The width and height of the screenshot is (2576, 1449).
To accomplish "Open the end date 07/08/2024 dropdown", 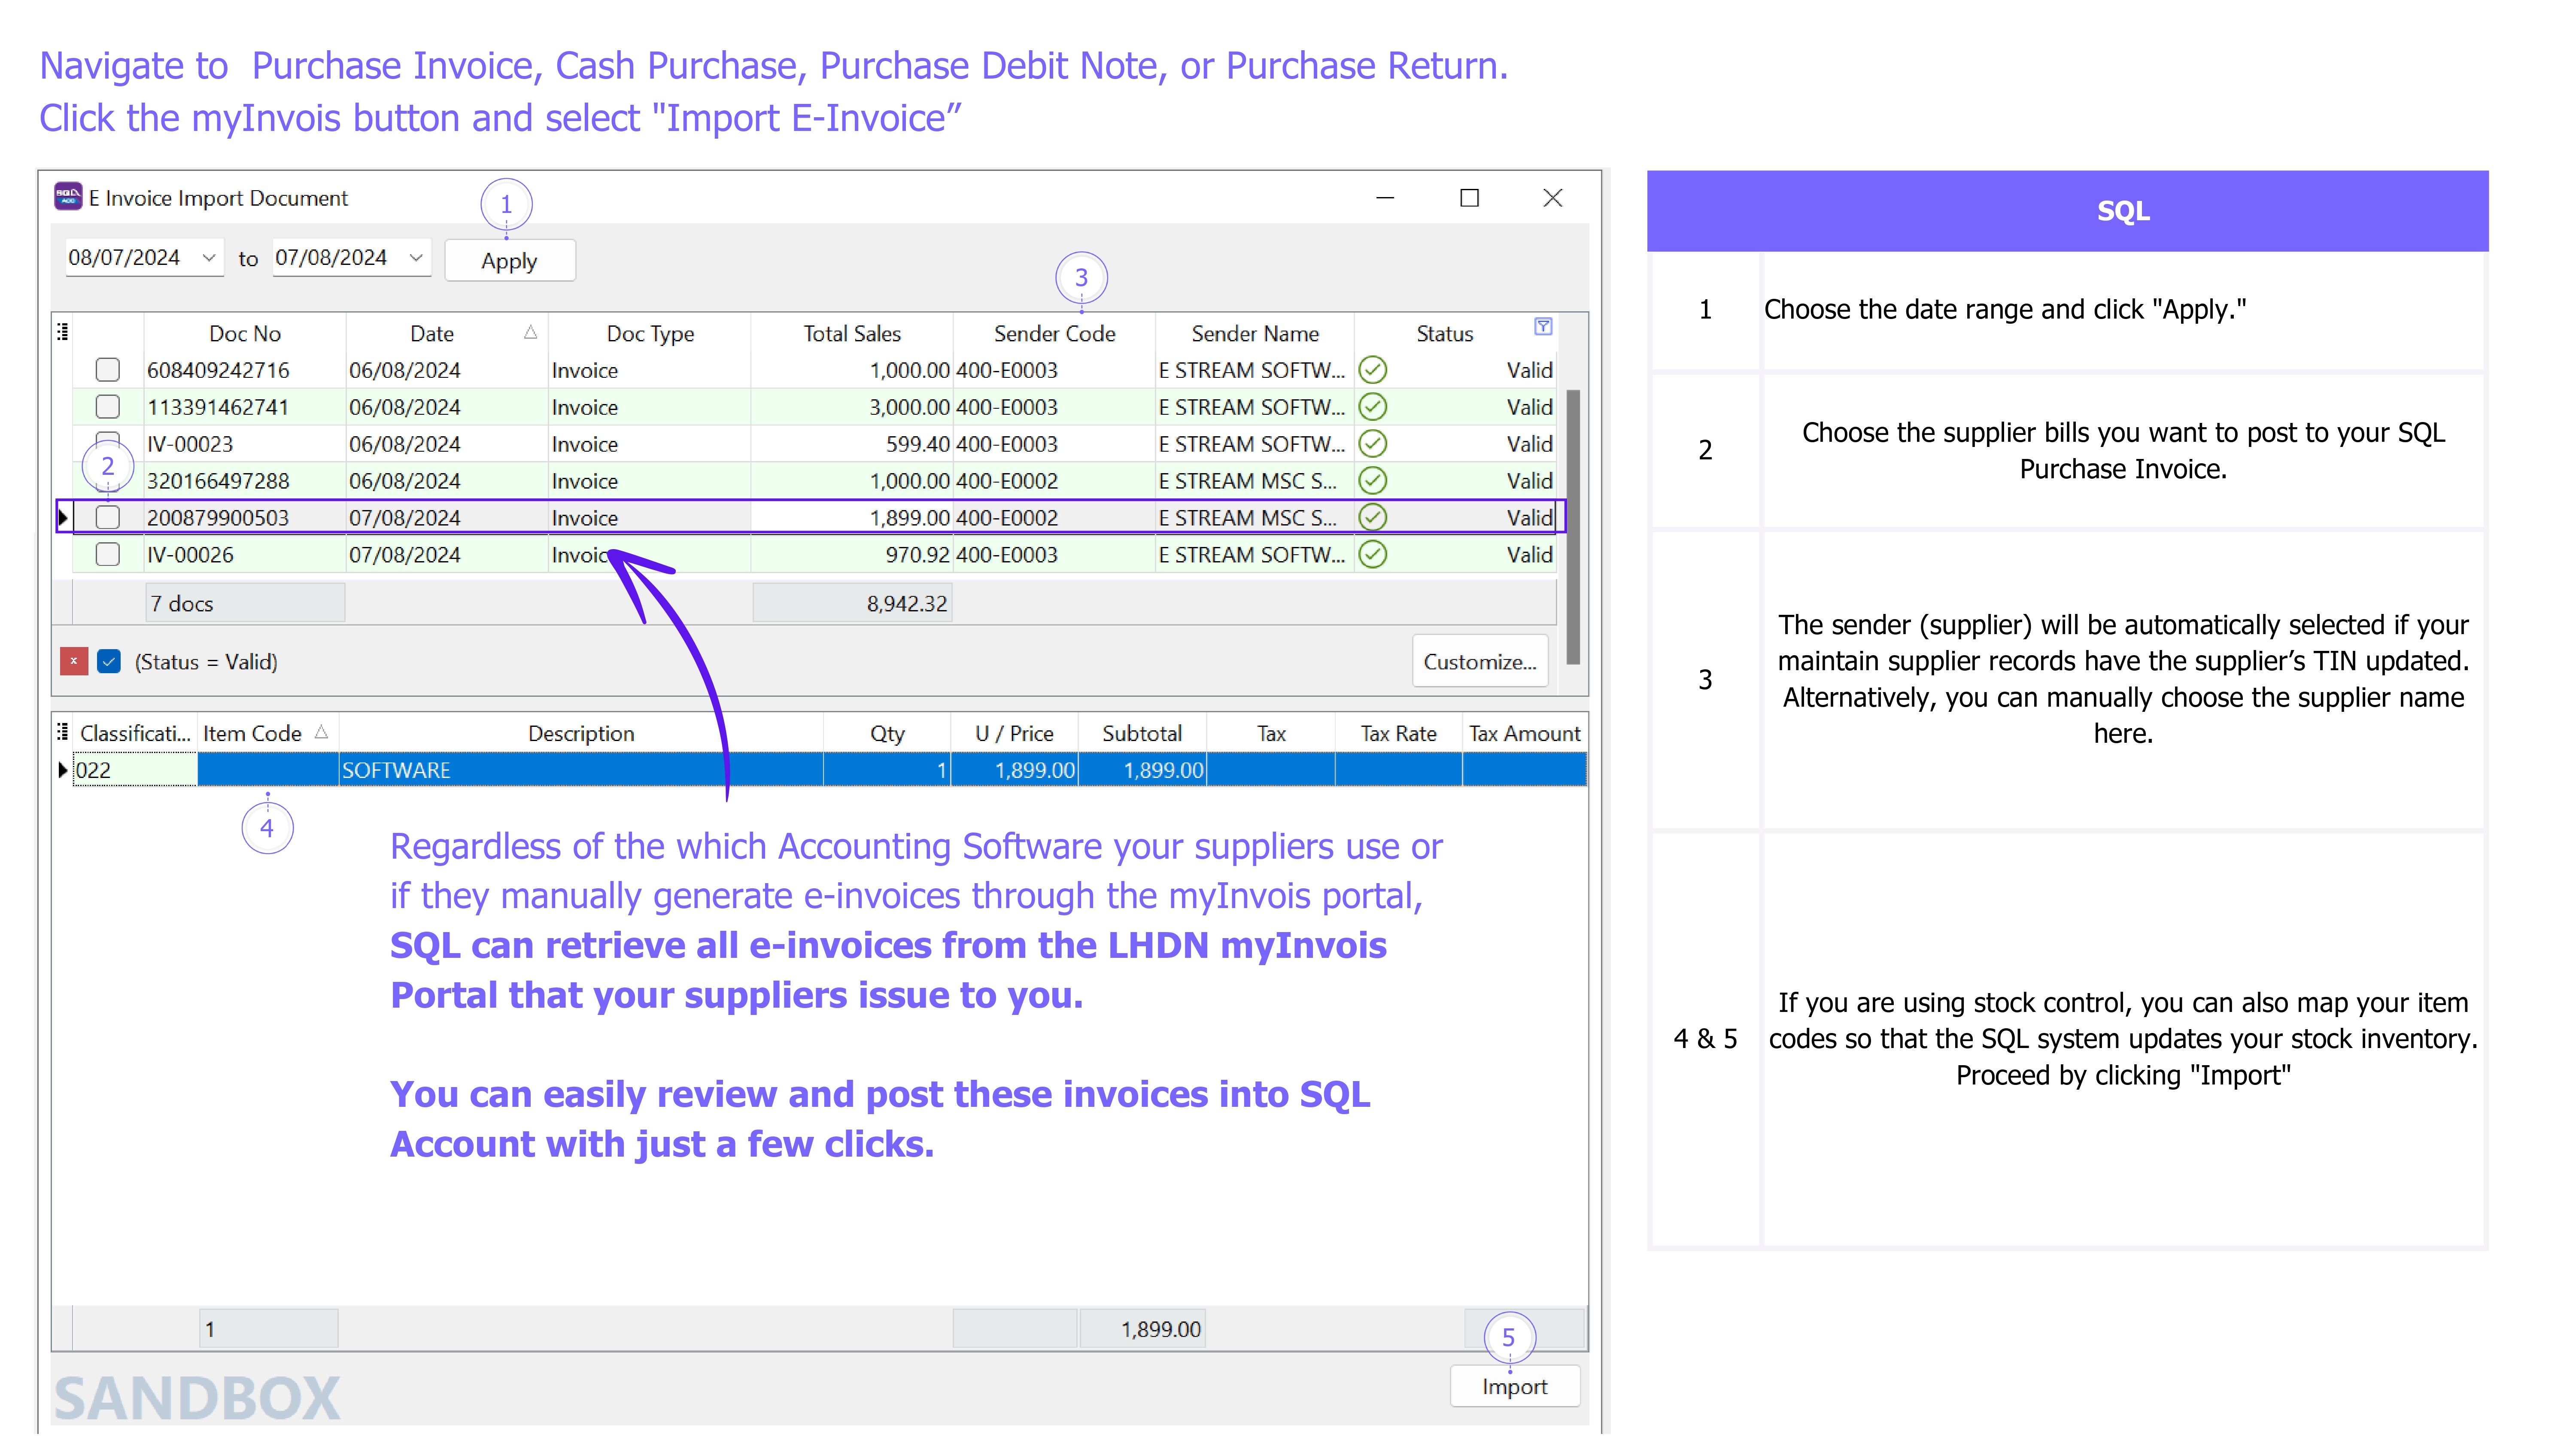I will (x=416, y=258).
